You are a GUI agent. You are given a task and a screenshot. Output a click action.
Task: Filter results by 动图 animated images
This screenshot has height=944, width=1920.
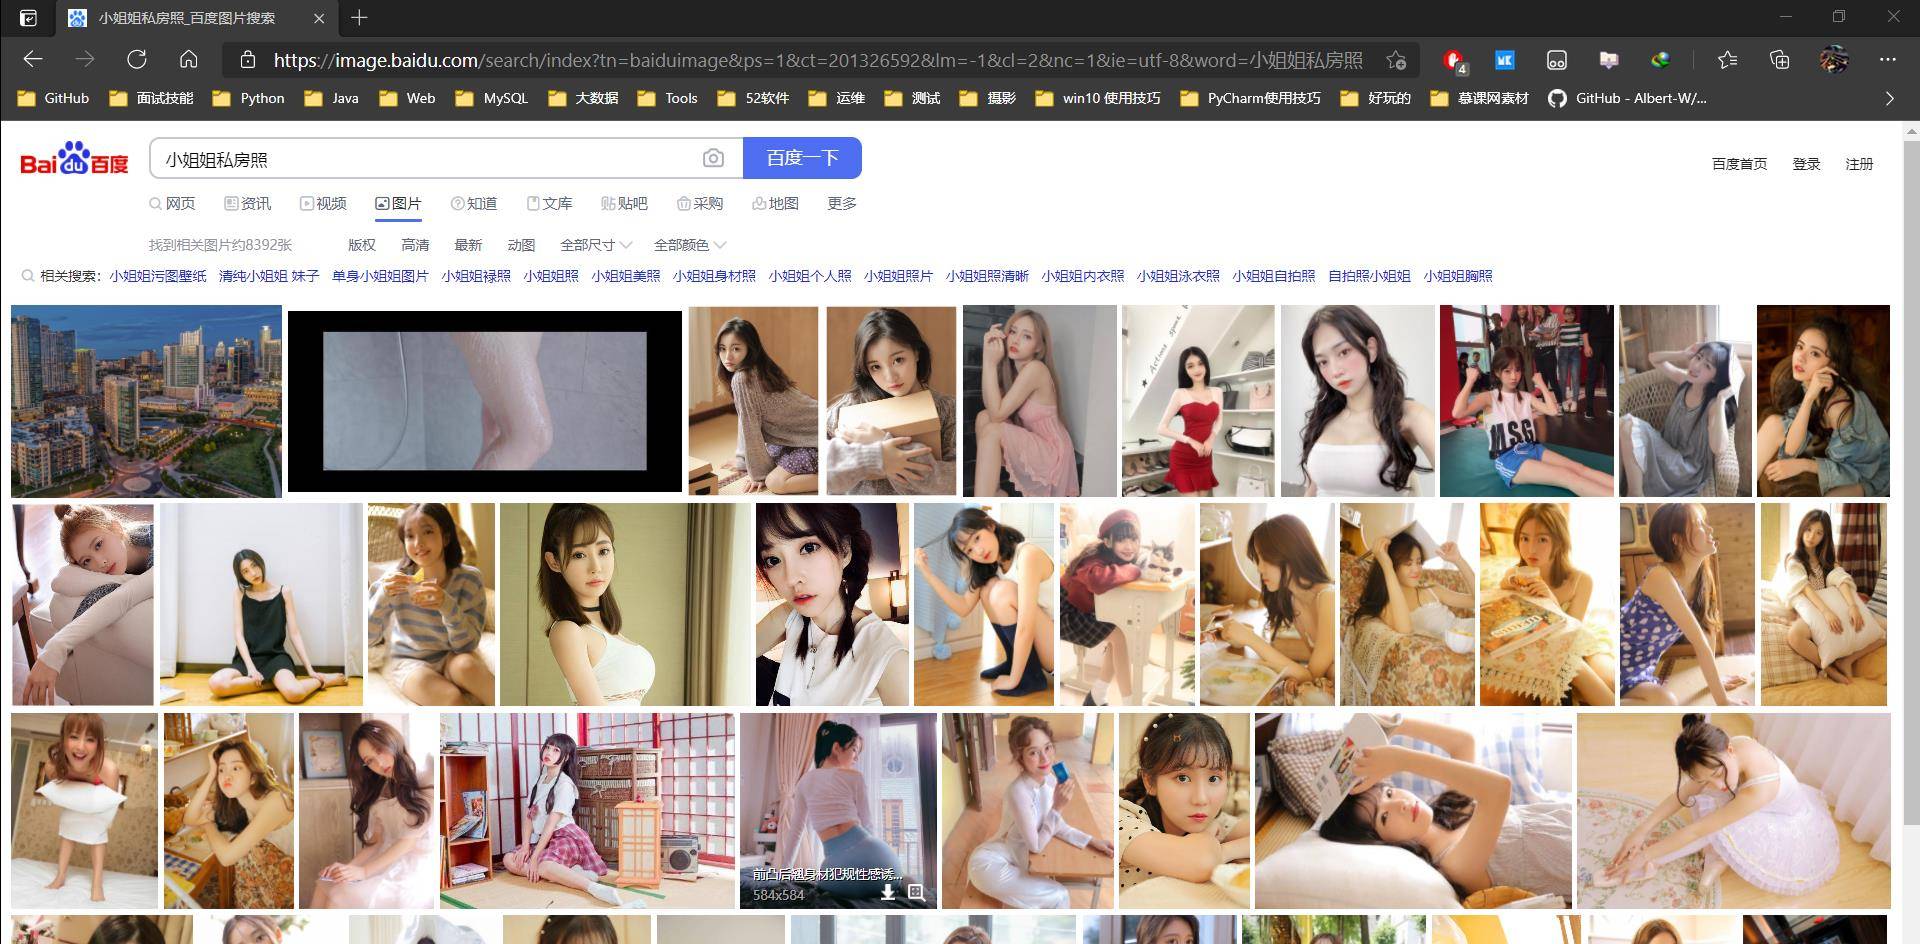521,245
